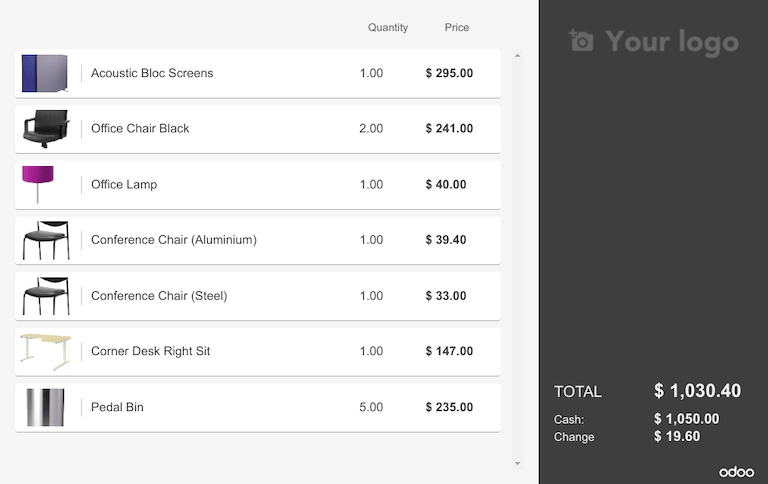Click the Acoustic Bloc Screens product image
The height and width of the screenshot is (484, 768).
[45, 73]
